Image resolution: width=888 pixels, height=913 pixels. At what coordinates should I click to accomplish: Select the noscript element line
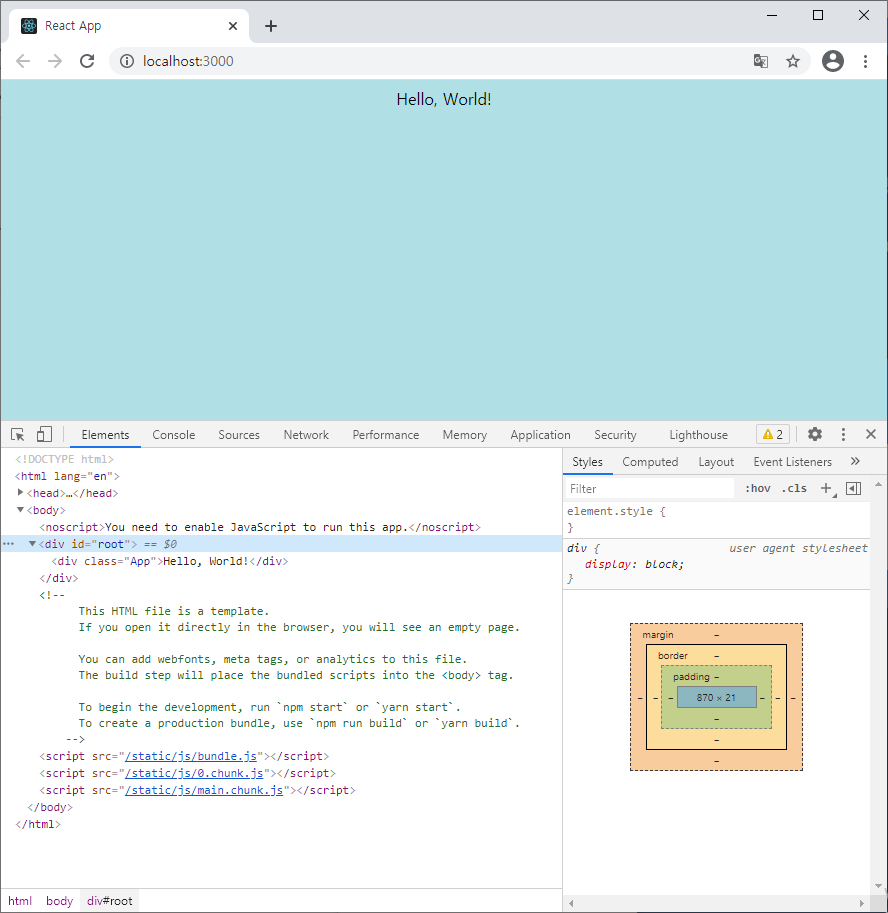tap(260, 527)
